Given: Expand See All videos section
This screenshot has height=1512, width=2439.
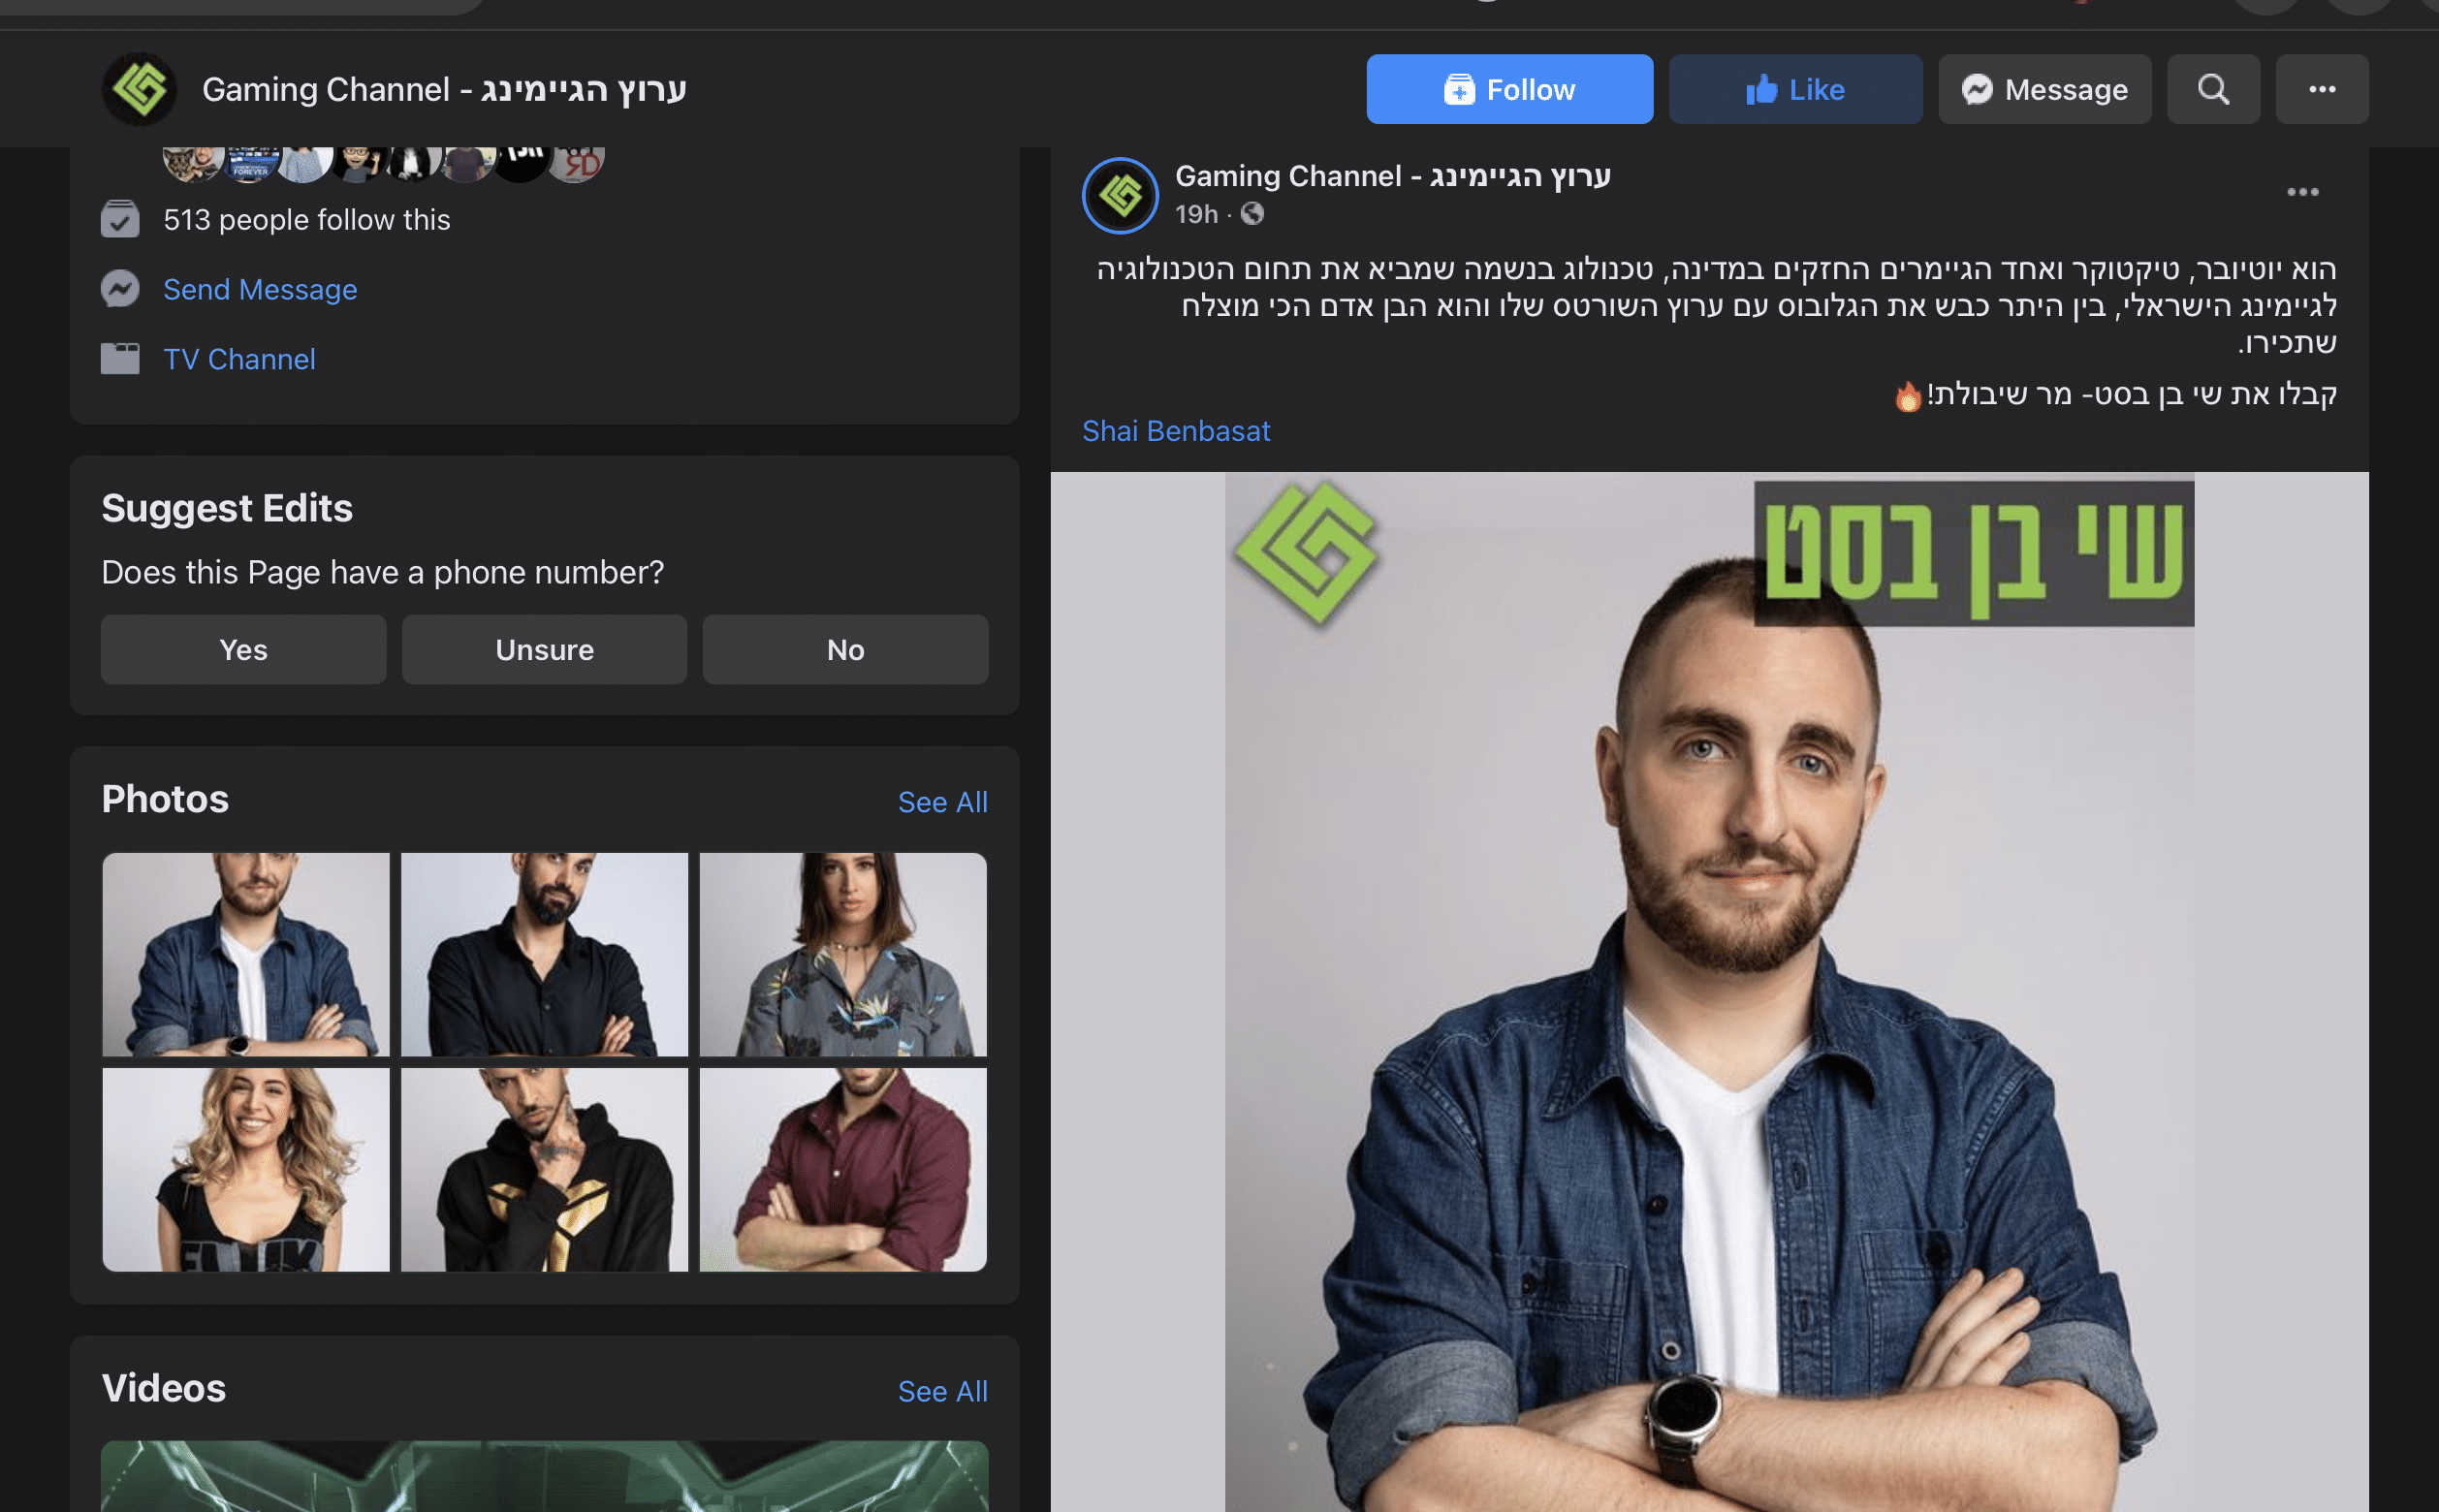Looking at the screenshot, I should coord(942,1388).
